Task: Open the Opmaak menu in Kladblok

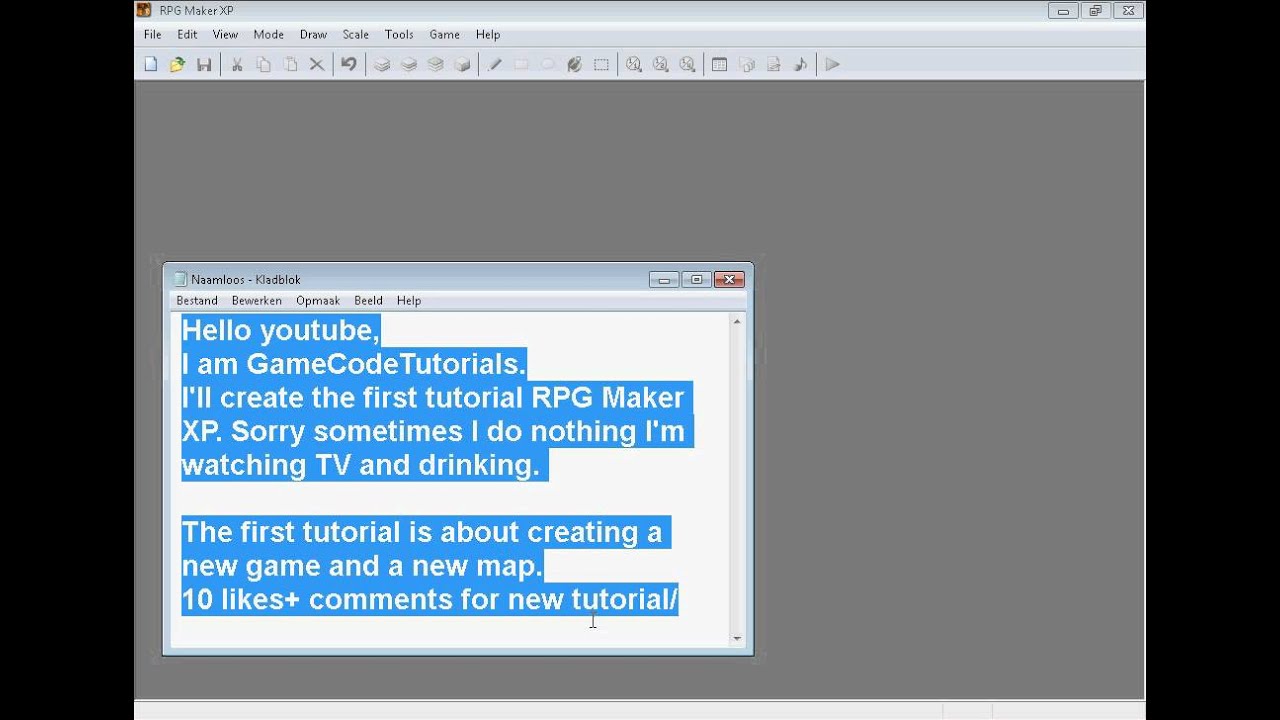Action: coord(318,300)
